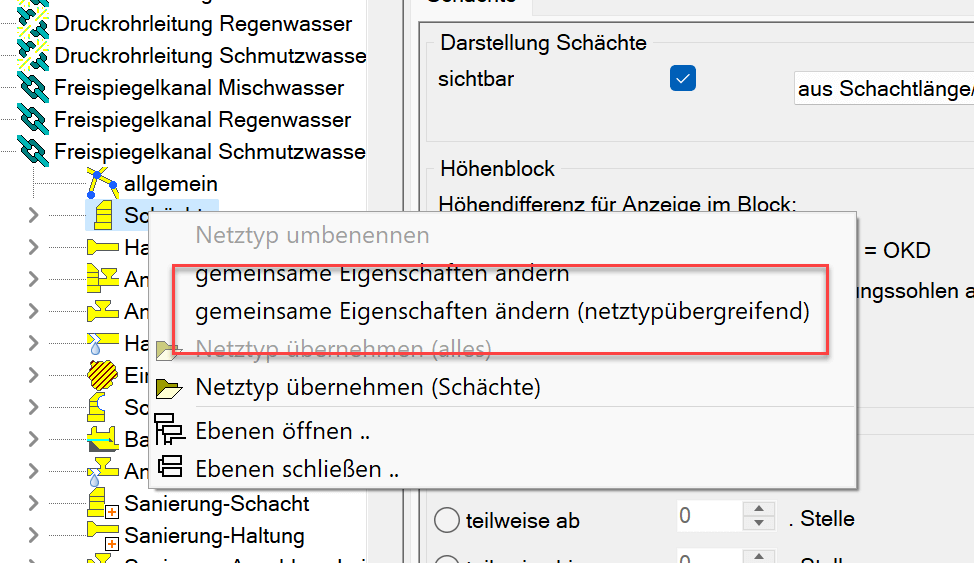974x563 pixels.
Task: Choose 'Ebenen schließen ..' in context menu
Action: click(297, 469)
